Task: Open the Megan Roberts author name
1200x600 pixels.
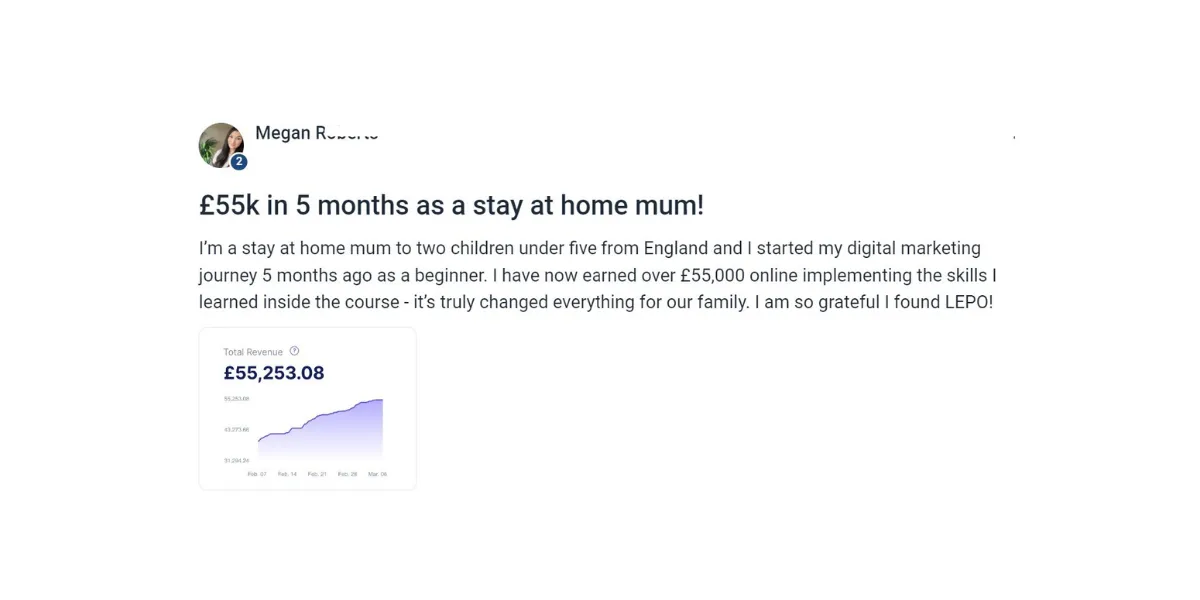Action: tap(317, 133)
